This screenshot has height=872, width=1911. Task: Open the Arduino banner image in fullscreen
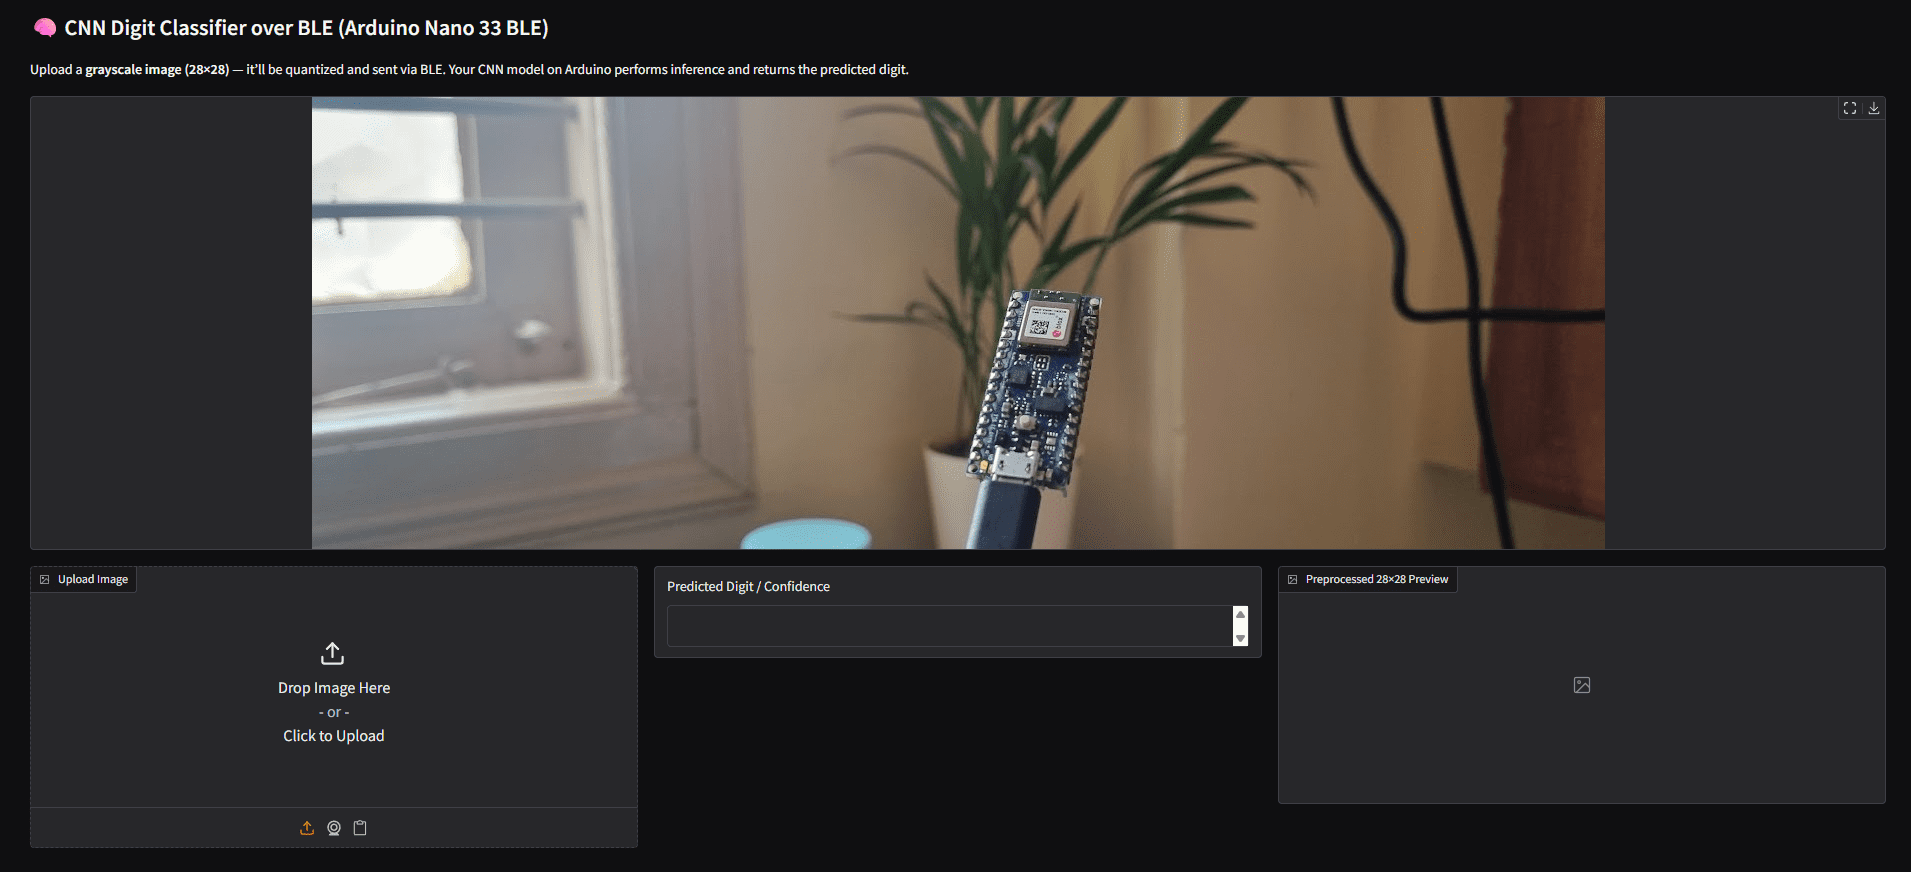[1849, 108]
